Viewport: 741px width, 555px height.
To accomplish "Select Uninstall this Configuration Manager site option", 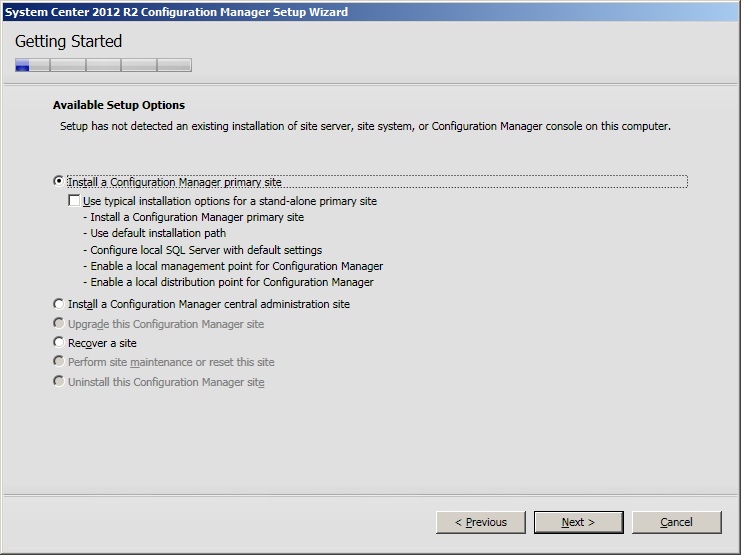I will [x=59, y=382].
